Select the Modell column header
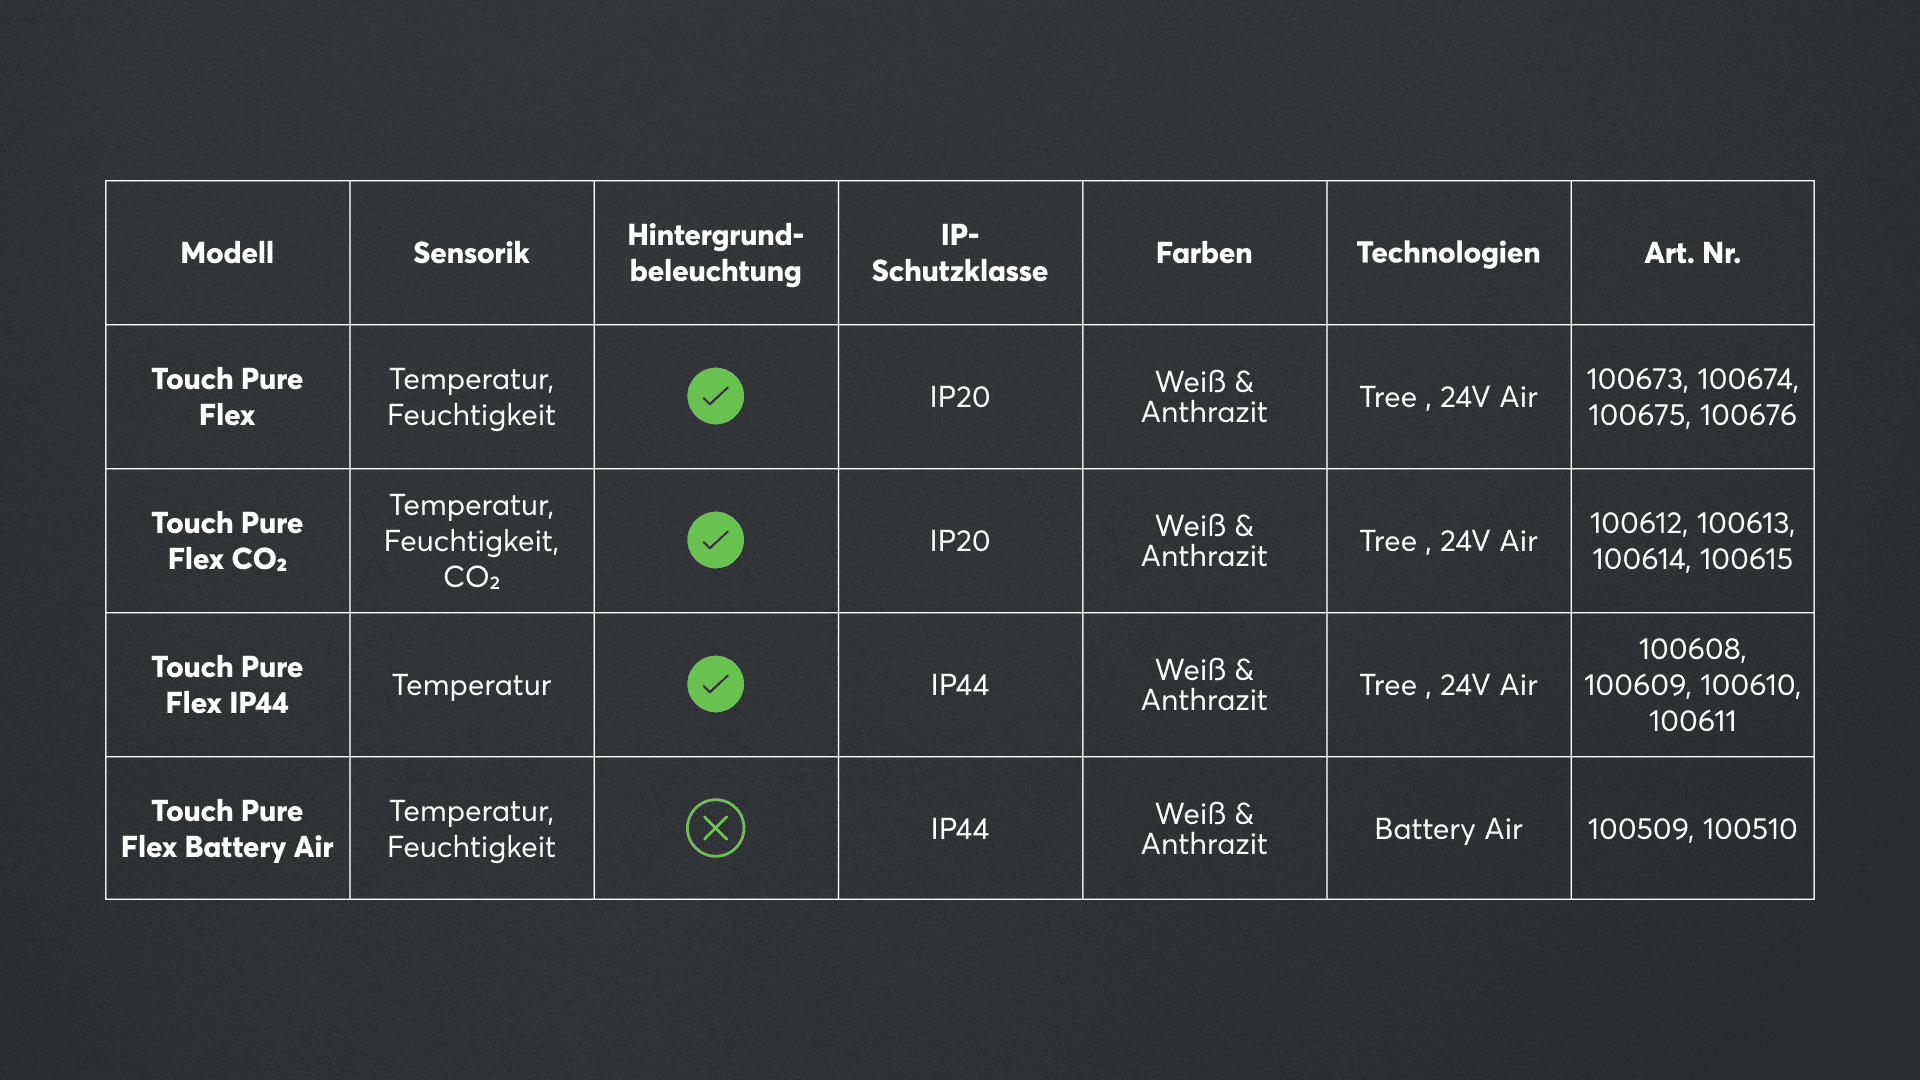The image size is (1920, 1080). (227, 253)
